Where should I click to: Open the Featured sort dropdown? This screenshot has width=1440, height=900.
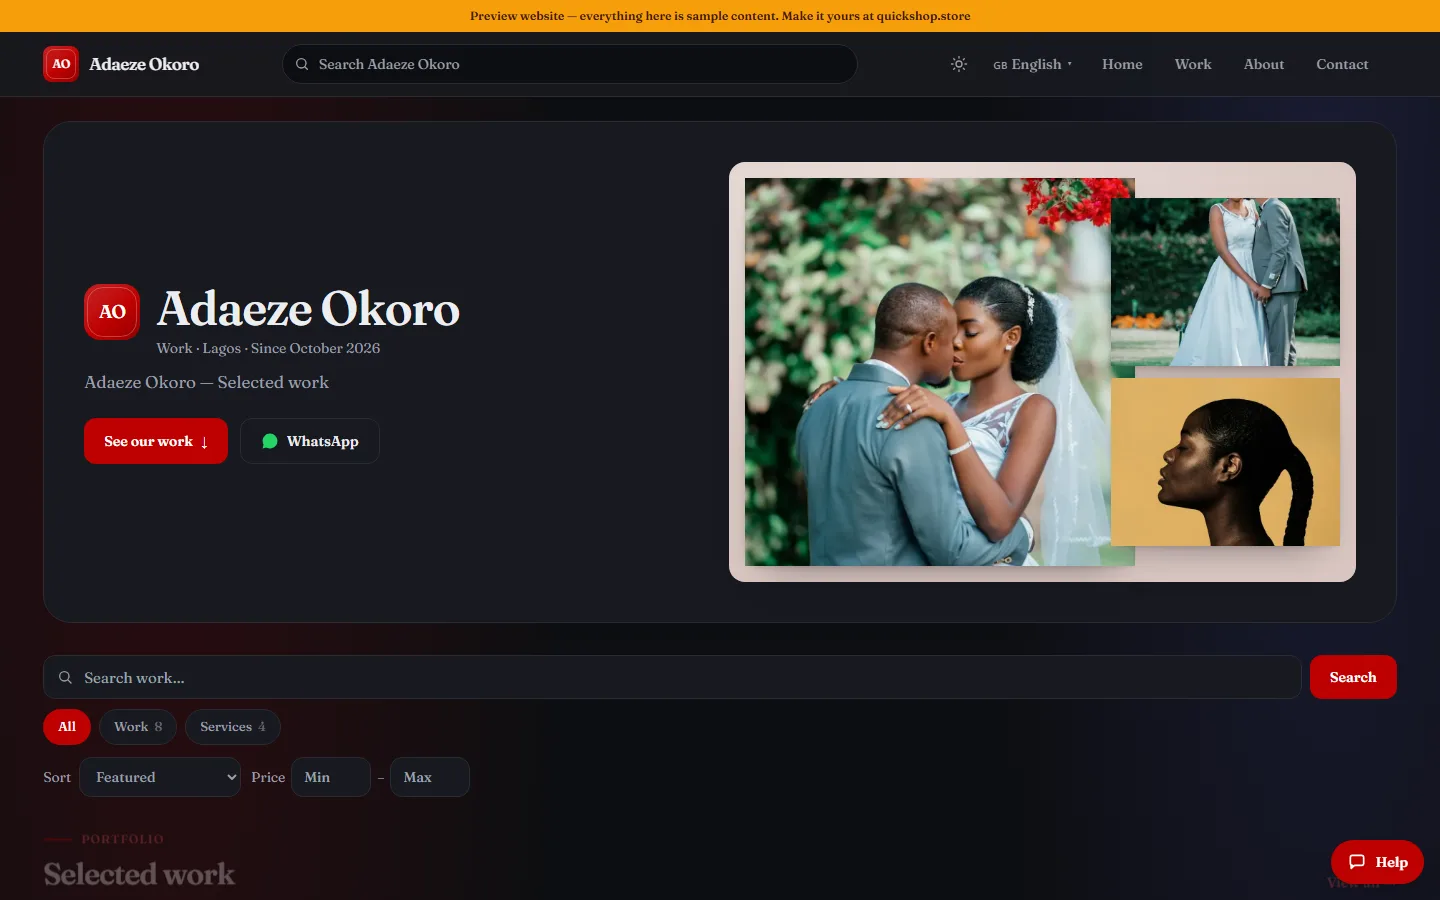(160, 777)
